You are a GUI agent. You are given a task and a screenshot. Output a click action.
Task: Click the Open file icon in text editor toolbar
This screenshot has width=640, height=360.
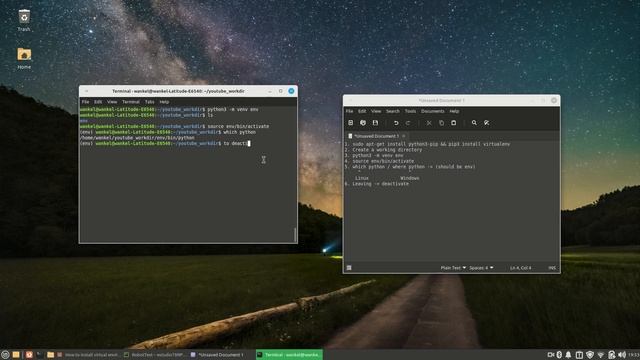(x=363, y=122)
